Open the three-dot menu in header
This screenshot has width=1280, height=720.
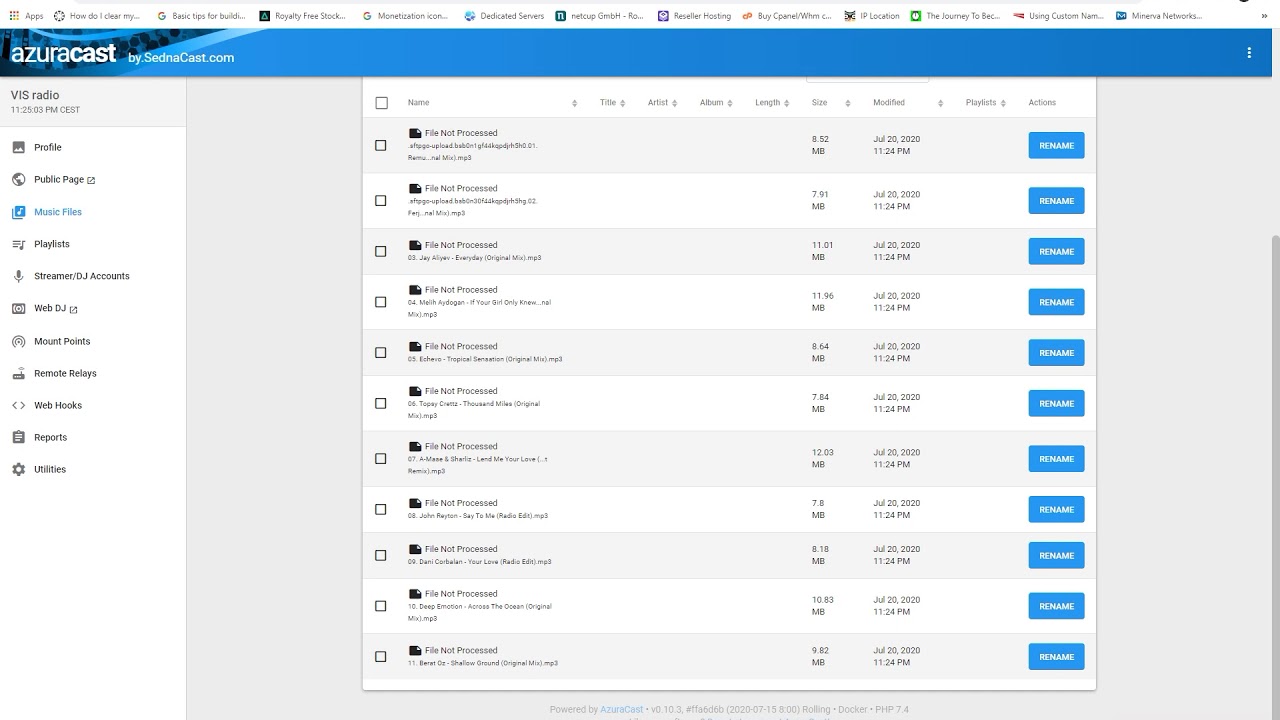(1249, 53)
